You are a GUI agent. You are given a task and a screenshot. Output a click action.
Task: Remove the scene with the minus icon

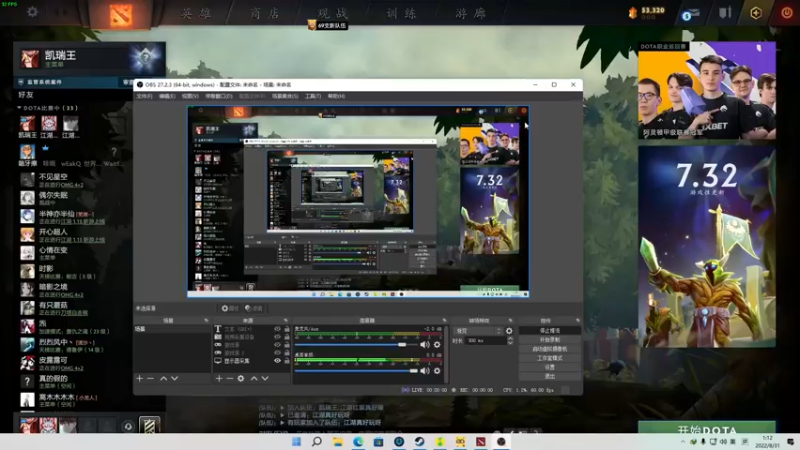click(x=151, y=379)
